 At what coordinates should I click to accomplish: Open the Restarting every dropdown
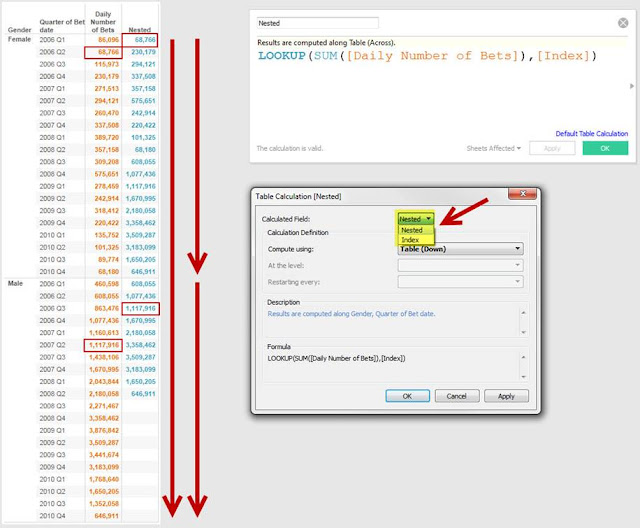[x=460, y=282]
